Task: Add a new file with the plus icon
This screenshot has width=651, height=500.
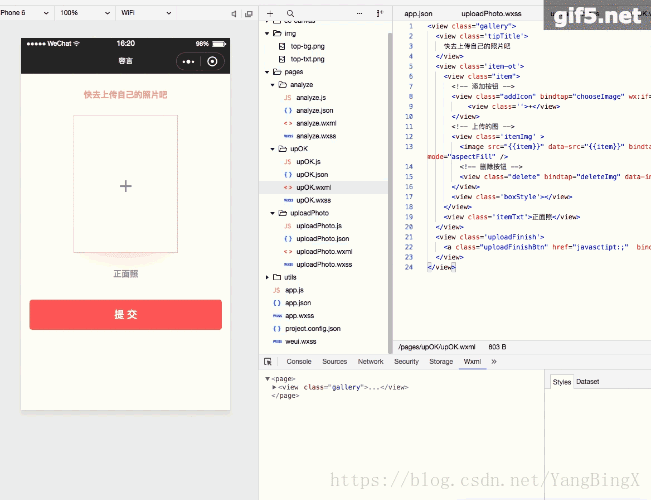Action: [270, 13]
